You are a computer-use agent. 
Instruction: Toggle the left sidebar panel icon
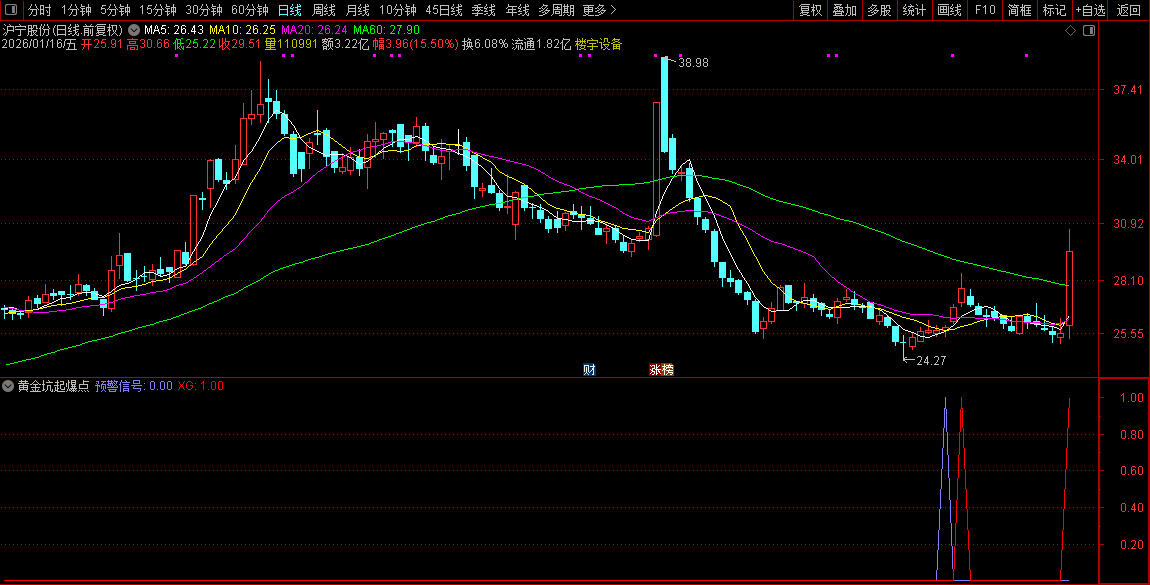click(x=11, y=10)
